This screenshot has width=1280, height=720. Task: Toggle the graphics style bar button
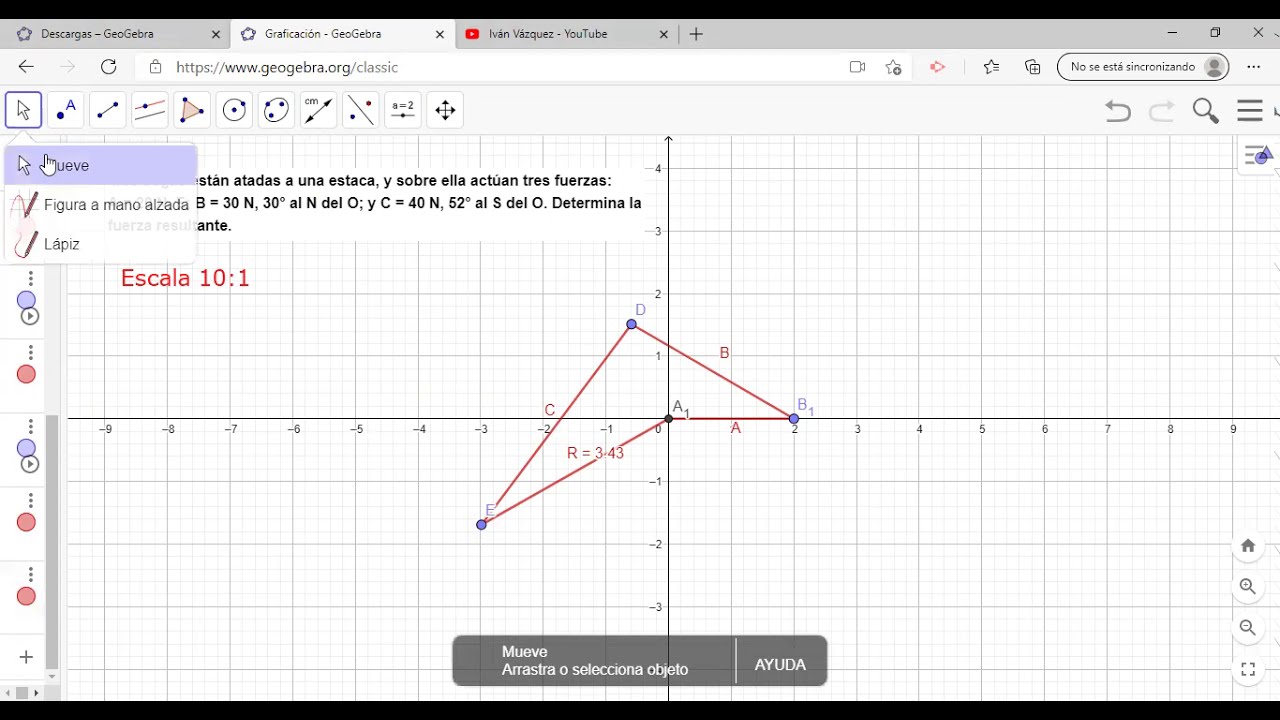click(1258, 156)
